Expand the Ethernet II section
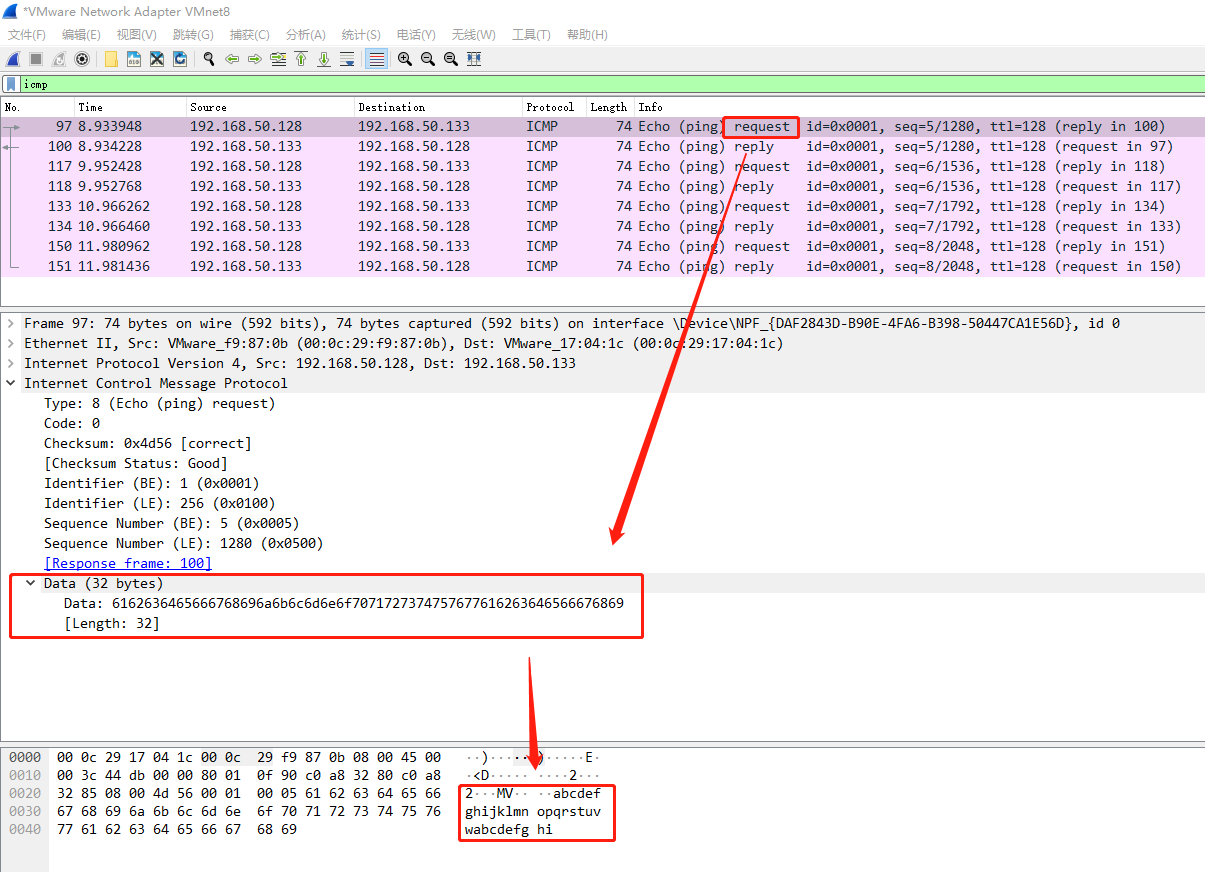1205x872 pixels. pyautogui.click(x=11, y=343)
